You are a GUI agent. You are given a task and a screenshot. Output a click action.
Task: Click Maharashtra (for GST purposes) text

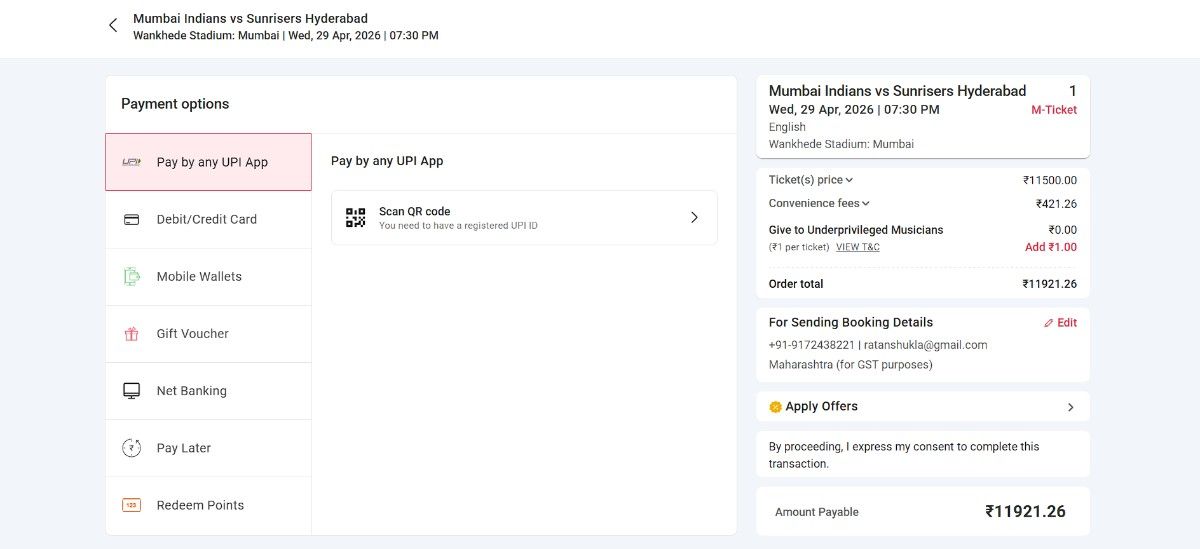click(851, 365)
